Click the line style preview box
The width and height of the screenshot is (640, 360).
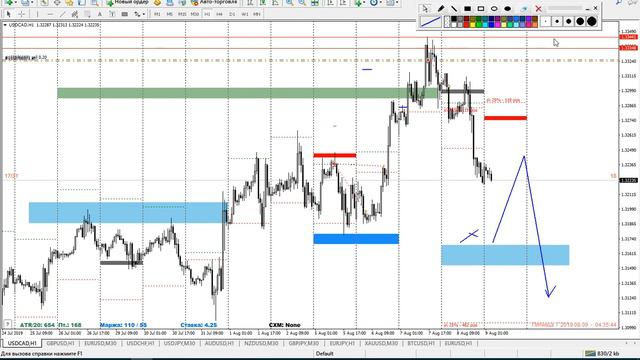pyautogui.click(x=431, y=22)
